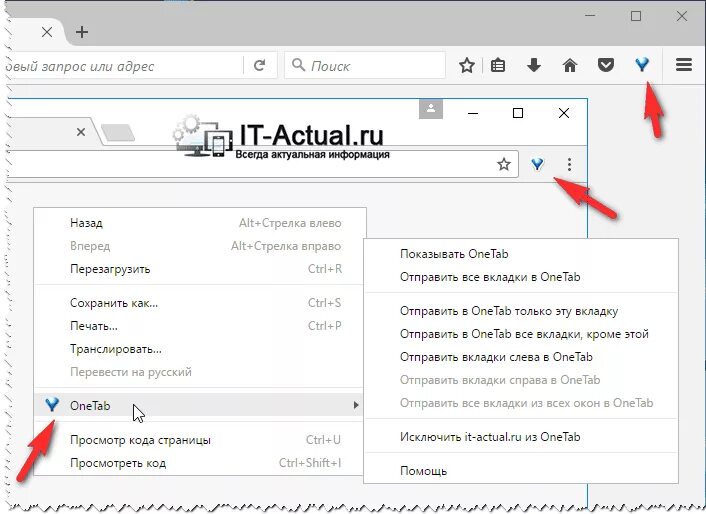Reload page in Firefox address bar
Image resolution: width=706 pixels, height=514 pixels.
point(259,66)
